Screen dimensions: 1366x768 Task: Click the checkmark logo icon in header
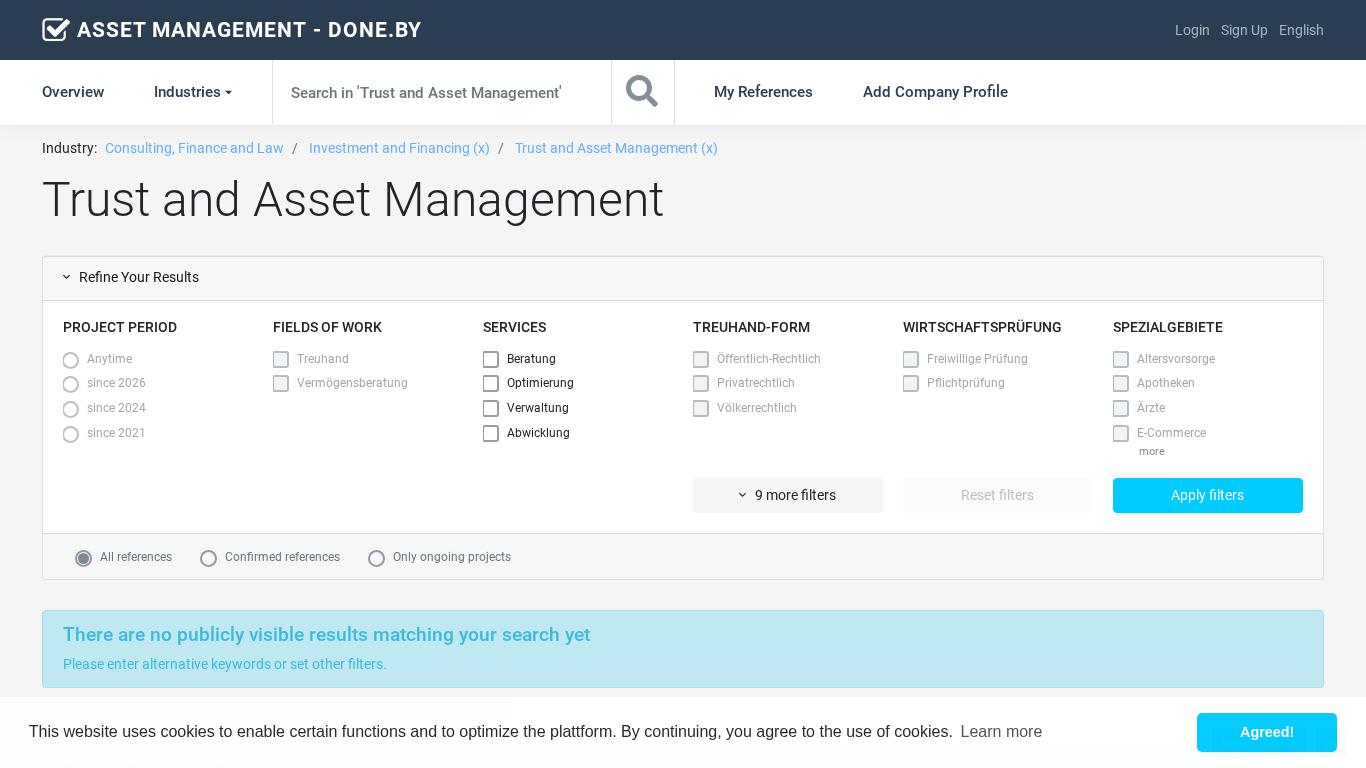(56, 30)
